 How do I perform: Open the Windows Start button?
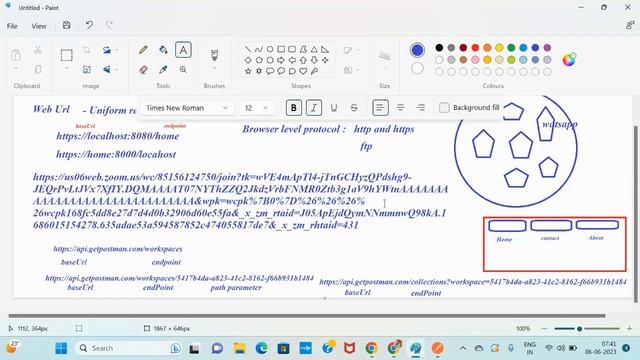pyautogui.click(x=61, y=348)
